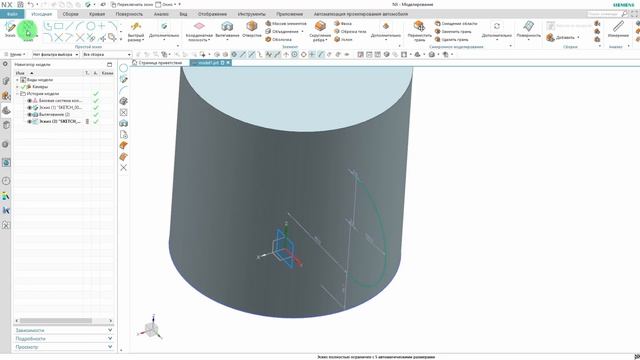Click the Chamfer (Фаска) command
This screenshot has height=360, width=640.
343,23
